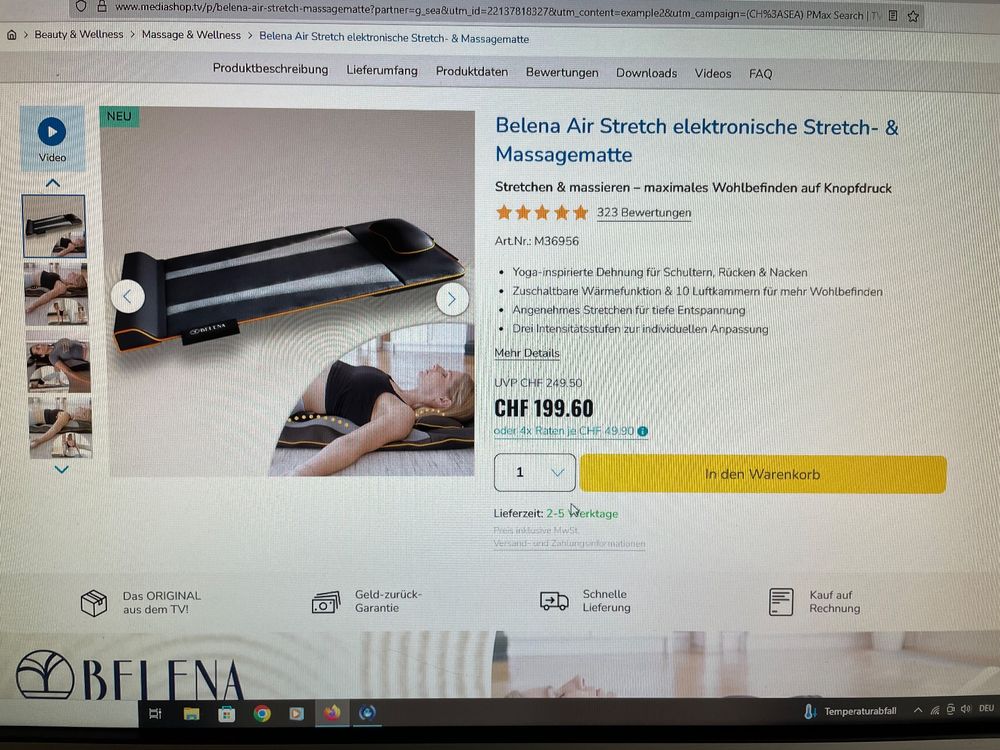This screenshot has width=1000, height=750.
Task: Open the Downloads tab
Action: coord(646,73)
